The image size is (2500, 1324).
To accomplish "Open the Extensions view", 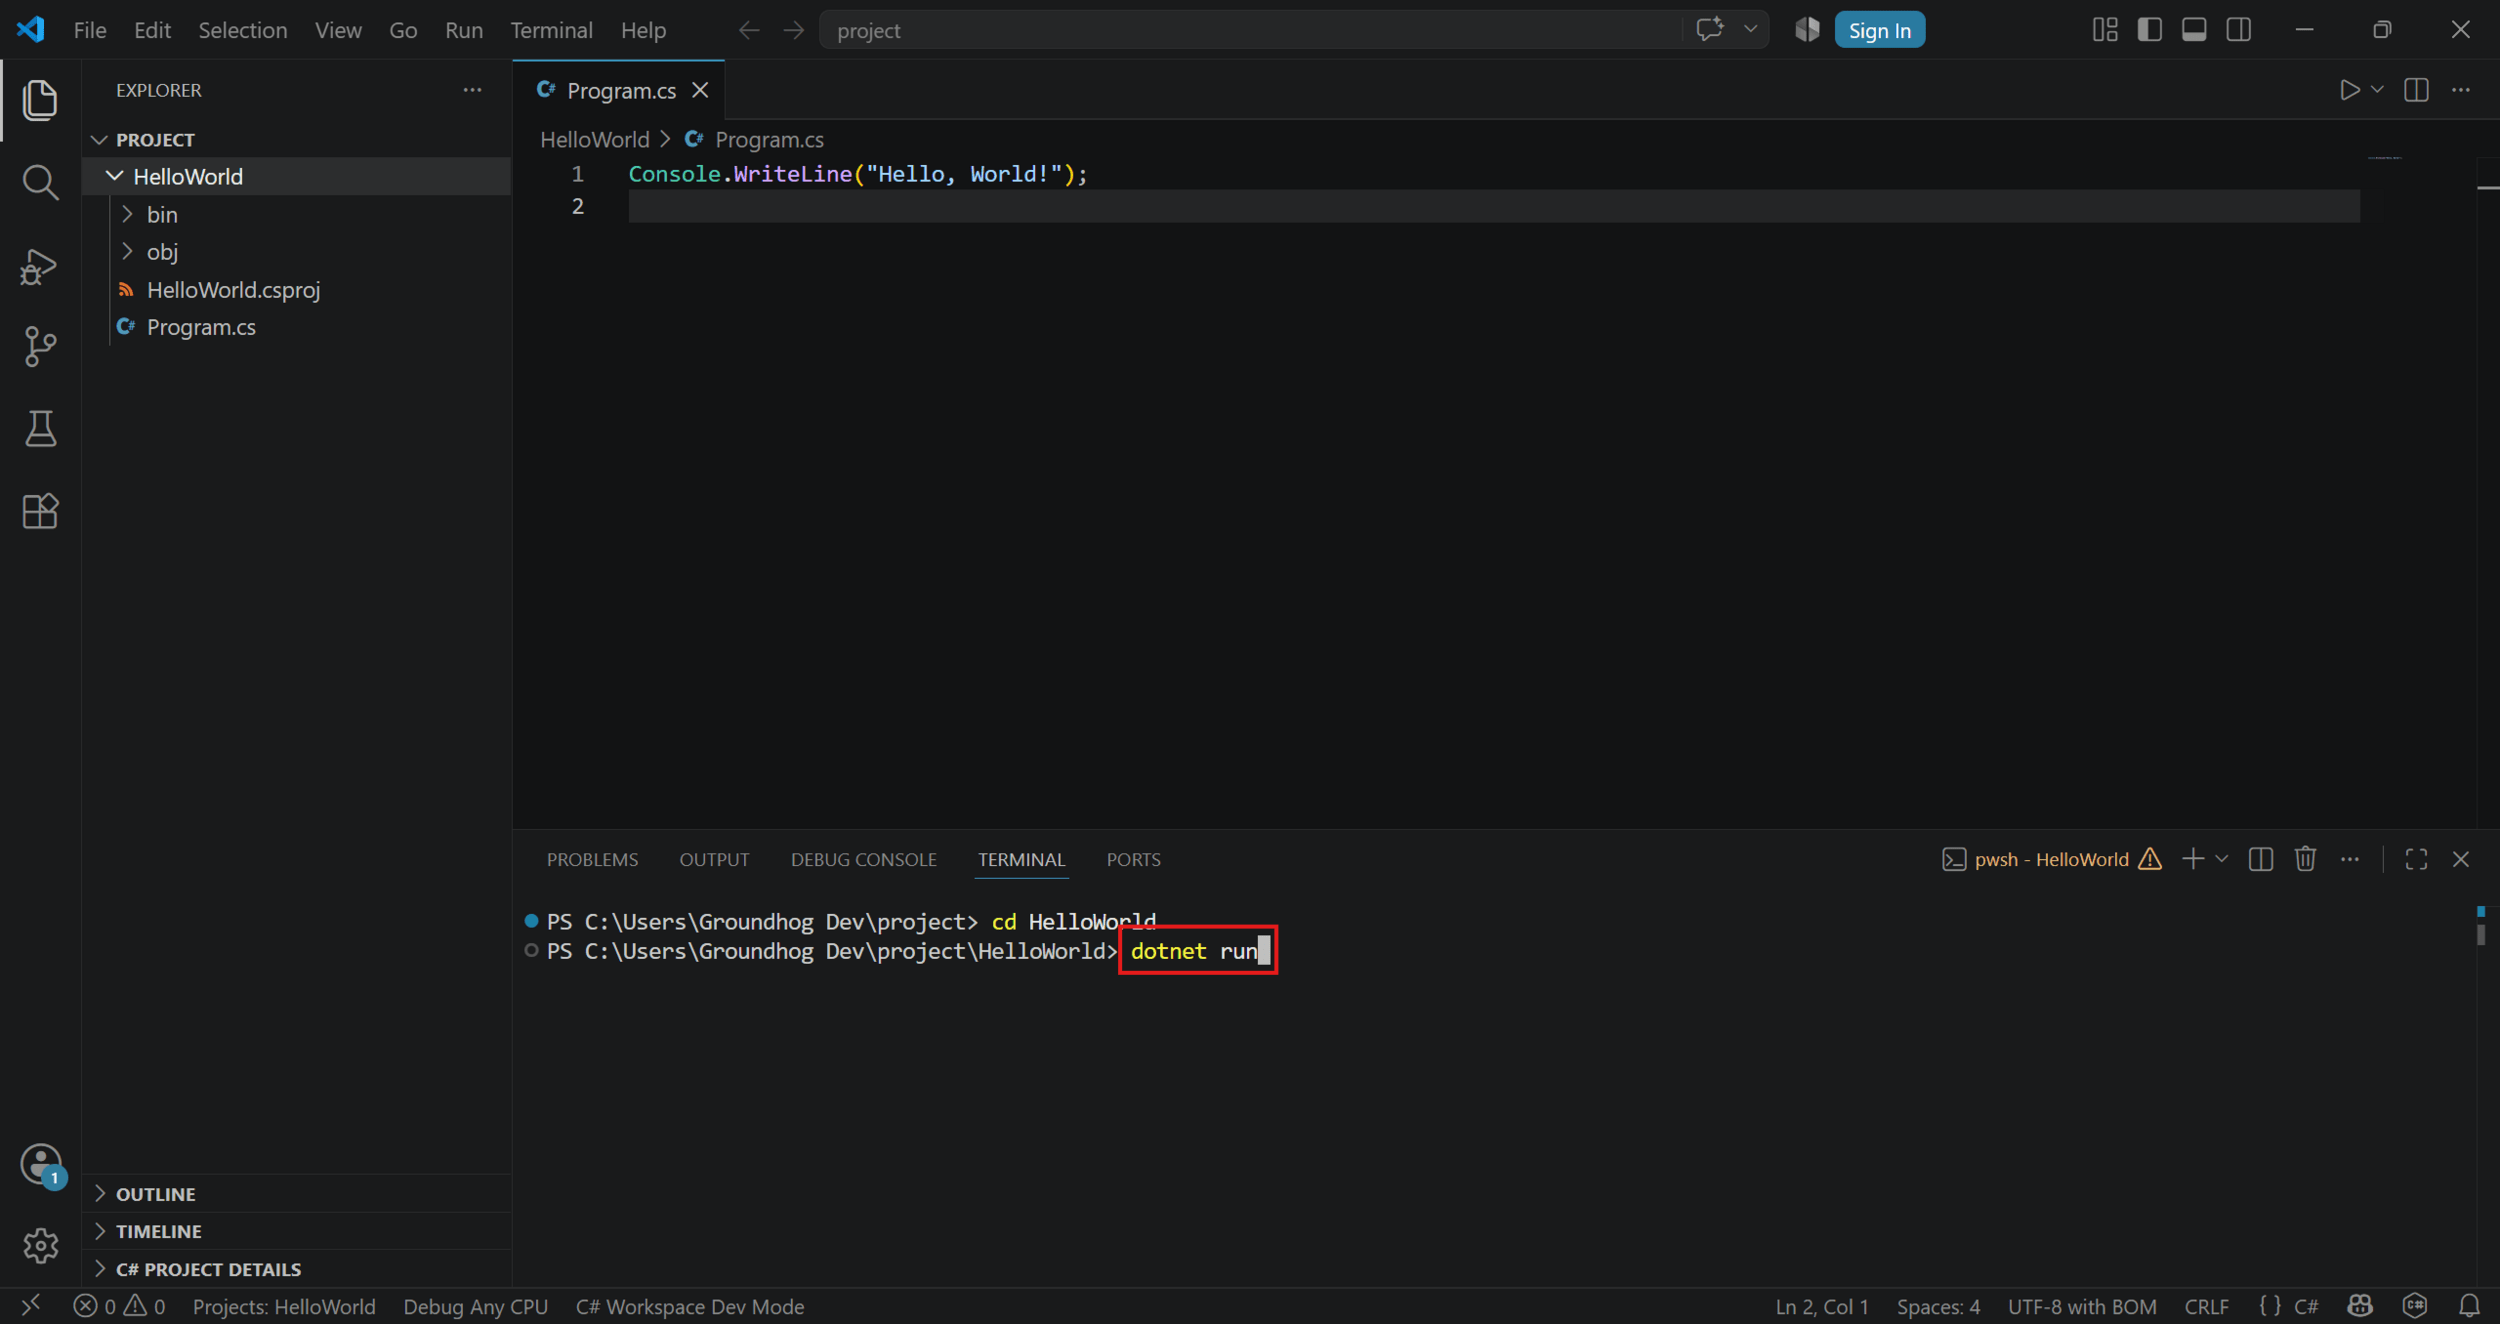I will (x=40, y=511).
